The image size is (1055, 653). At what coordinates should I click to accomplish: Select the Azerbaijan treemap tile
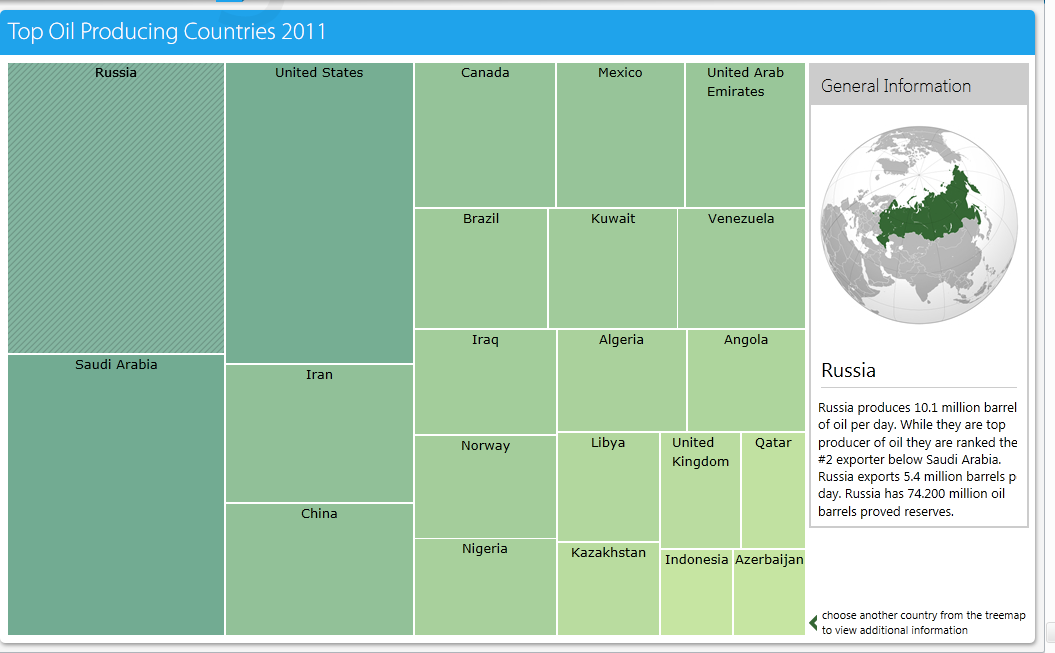point(769,592)
